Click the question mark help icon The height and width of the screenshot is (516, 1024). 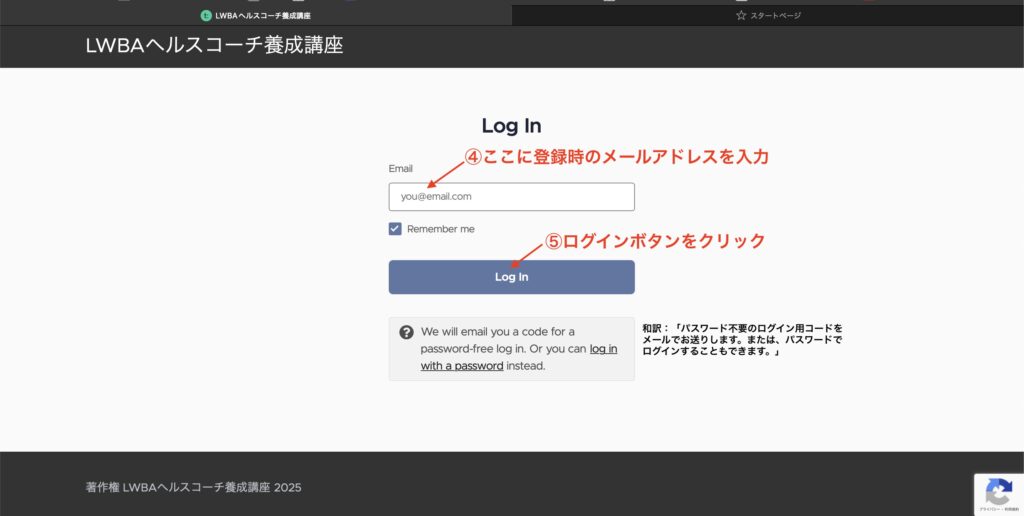tap(406, 332)
